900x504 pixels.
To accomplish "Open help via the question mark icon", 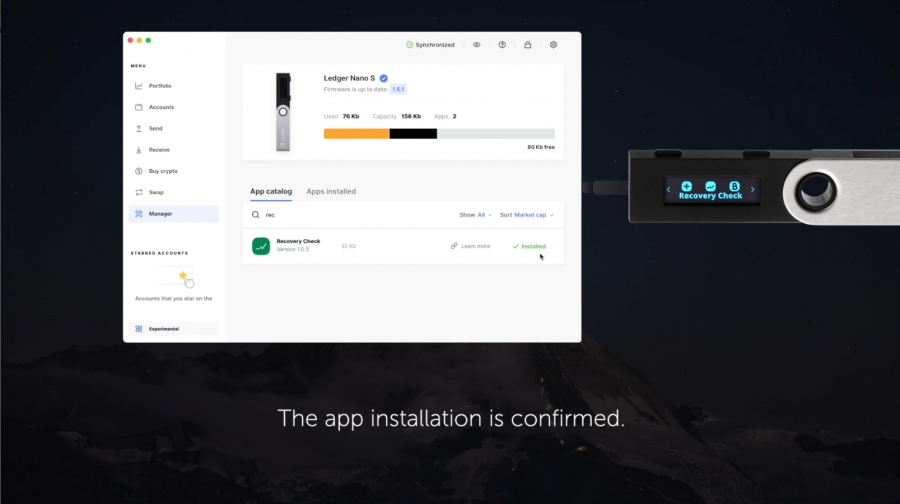I will click(x=502, y=45).
